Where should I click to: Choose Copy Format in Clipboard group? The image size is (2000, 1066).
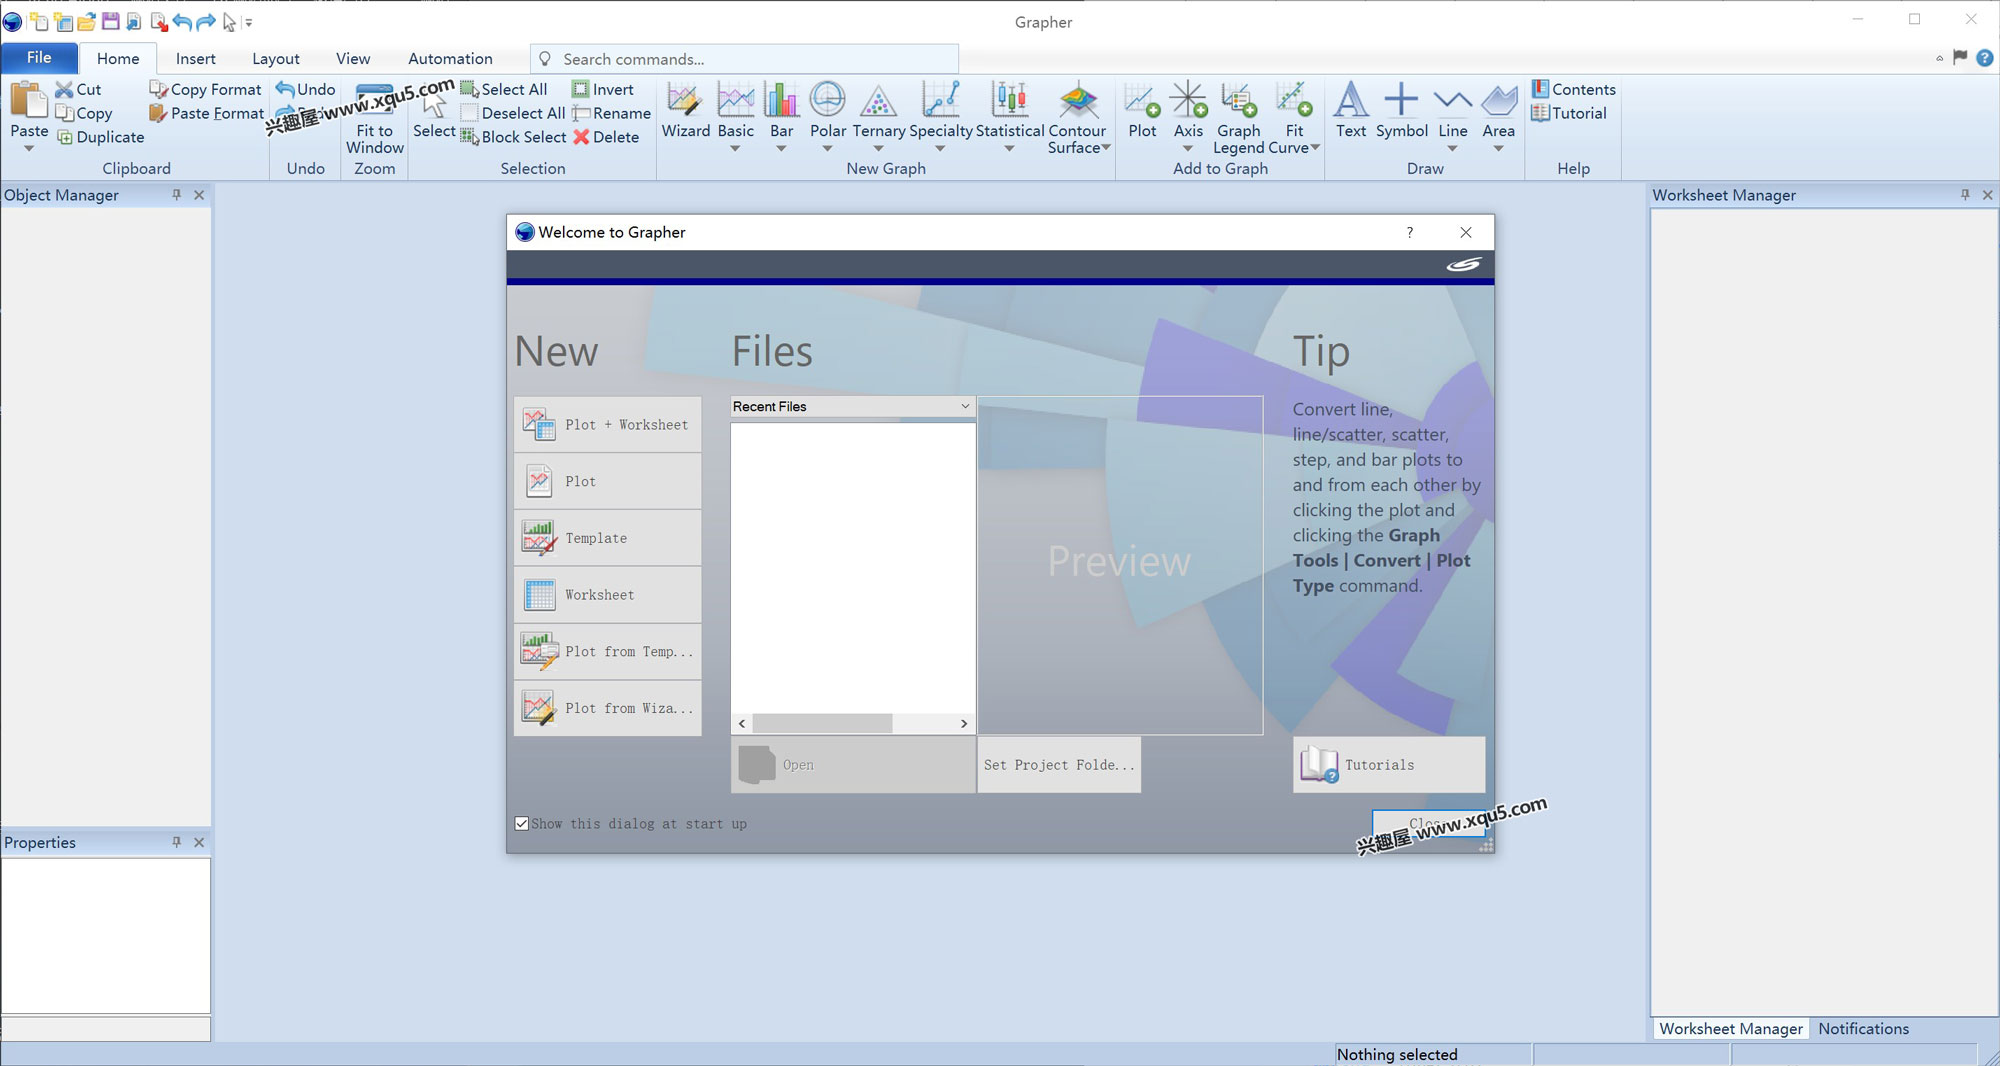[x=205, y=89]
